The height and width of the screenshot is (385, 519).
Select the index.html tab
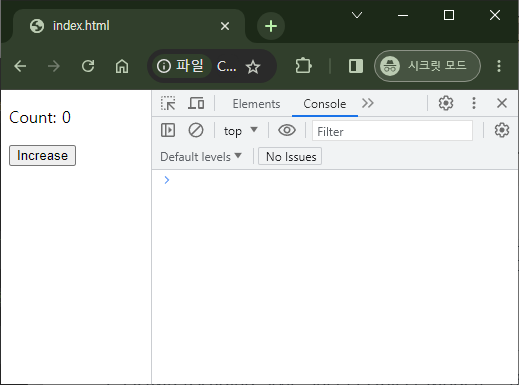point(129,26)
